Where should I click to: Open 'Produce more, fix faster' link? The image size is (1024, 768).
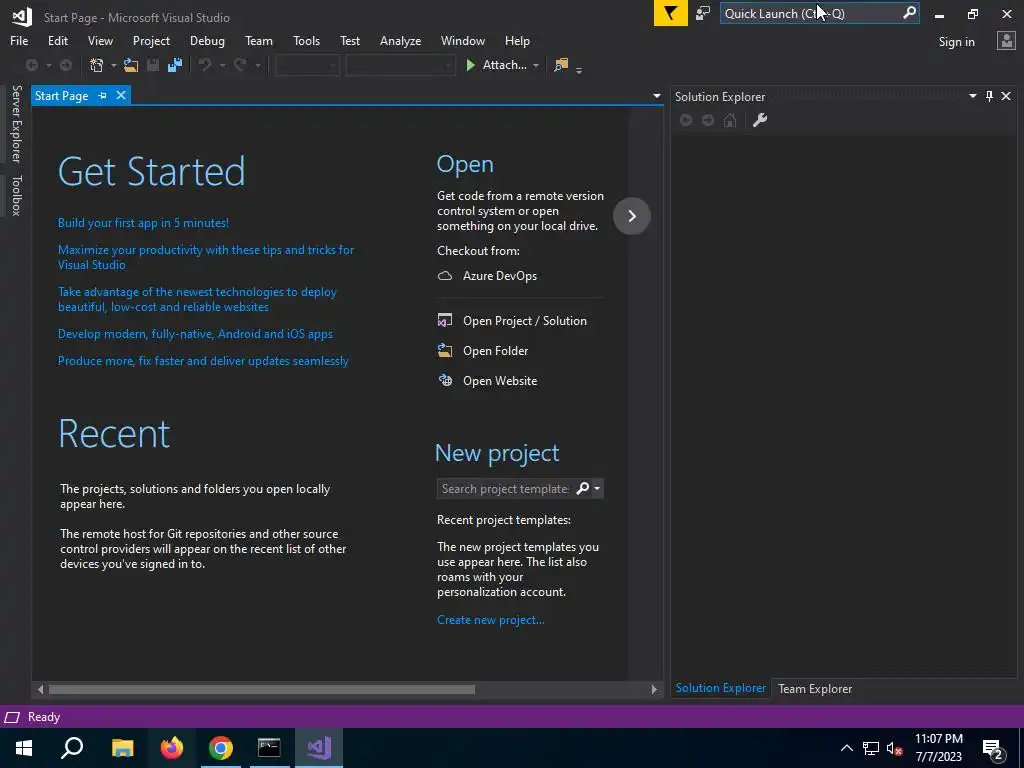pos(203,360)
